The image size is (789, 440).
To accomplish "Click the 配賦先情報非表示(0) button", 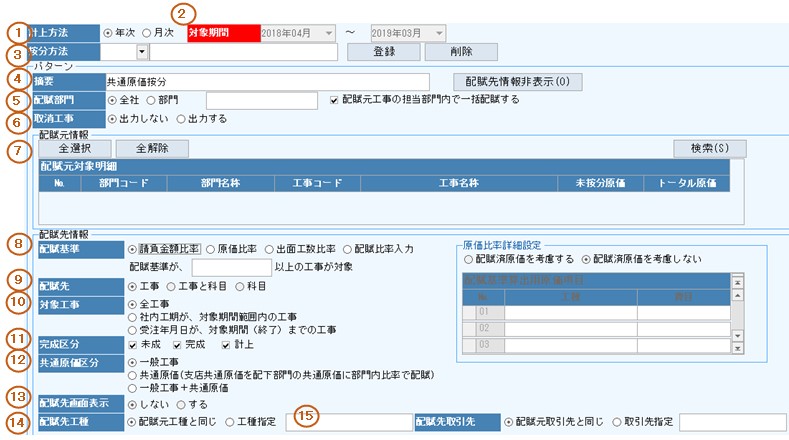I will pyautogui.click(x=517, y=81).
